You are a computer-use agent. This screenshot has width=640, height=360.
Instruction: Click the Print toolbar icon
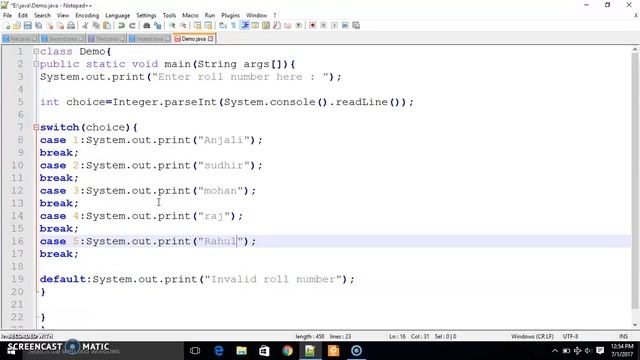(71, 25)
